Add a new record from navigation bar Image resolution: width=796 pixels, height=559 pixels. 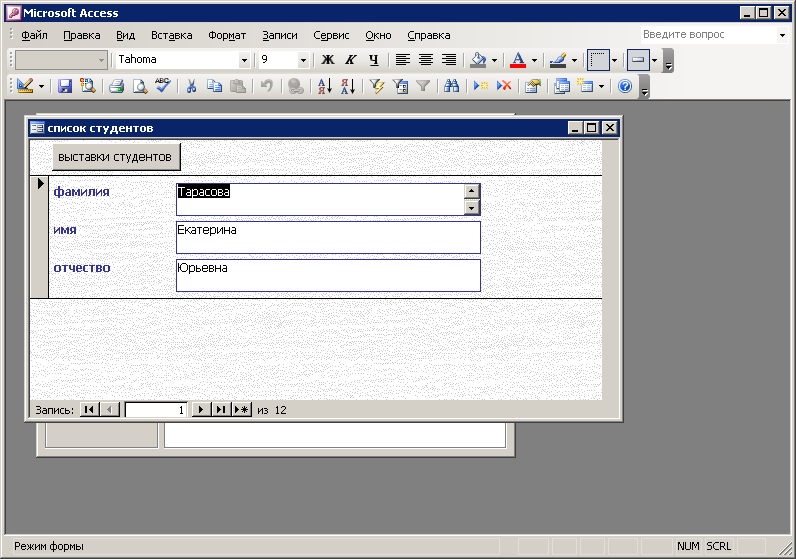pyautogui.click(x=242, y=410)
